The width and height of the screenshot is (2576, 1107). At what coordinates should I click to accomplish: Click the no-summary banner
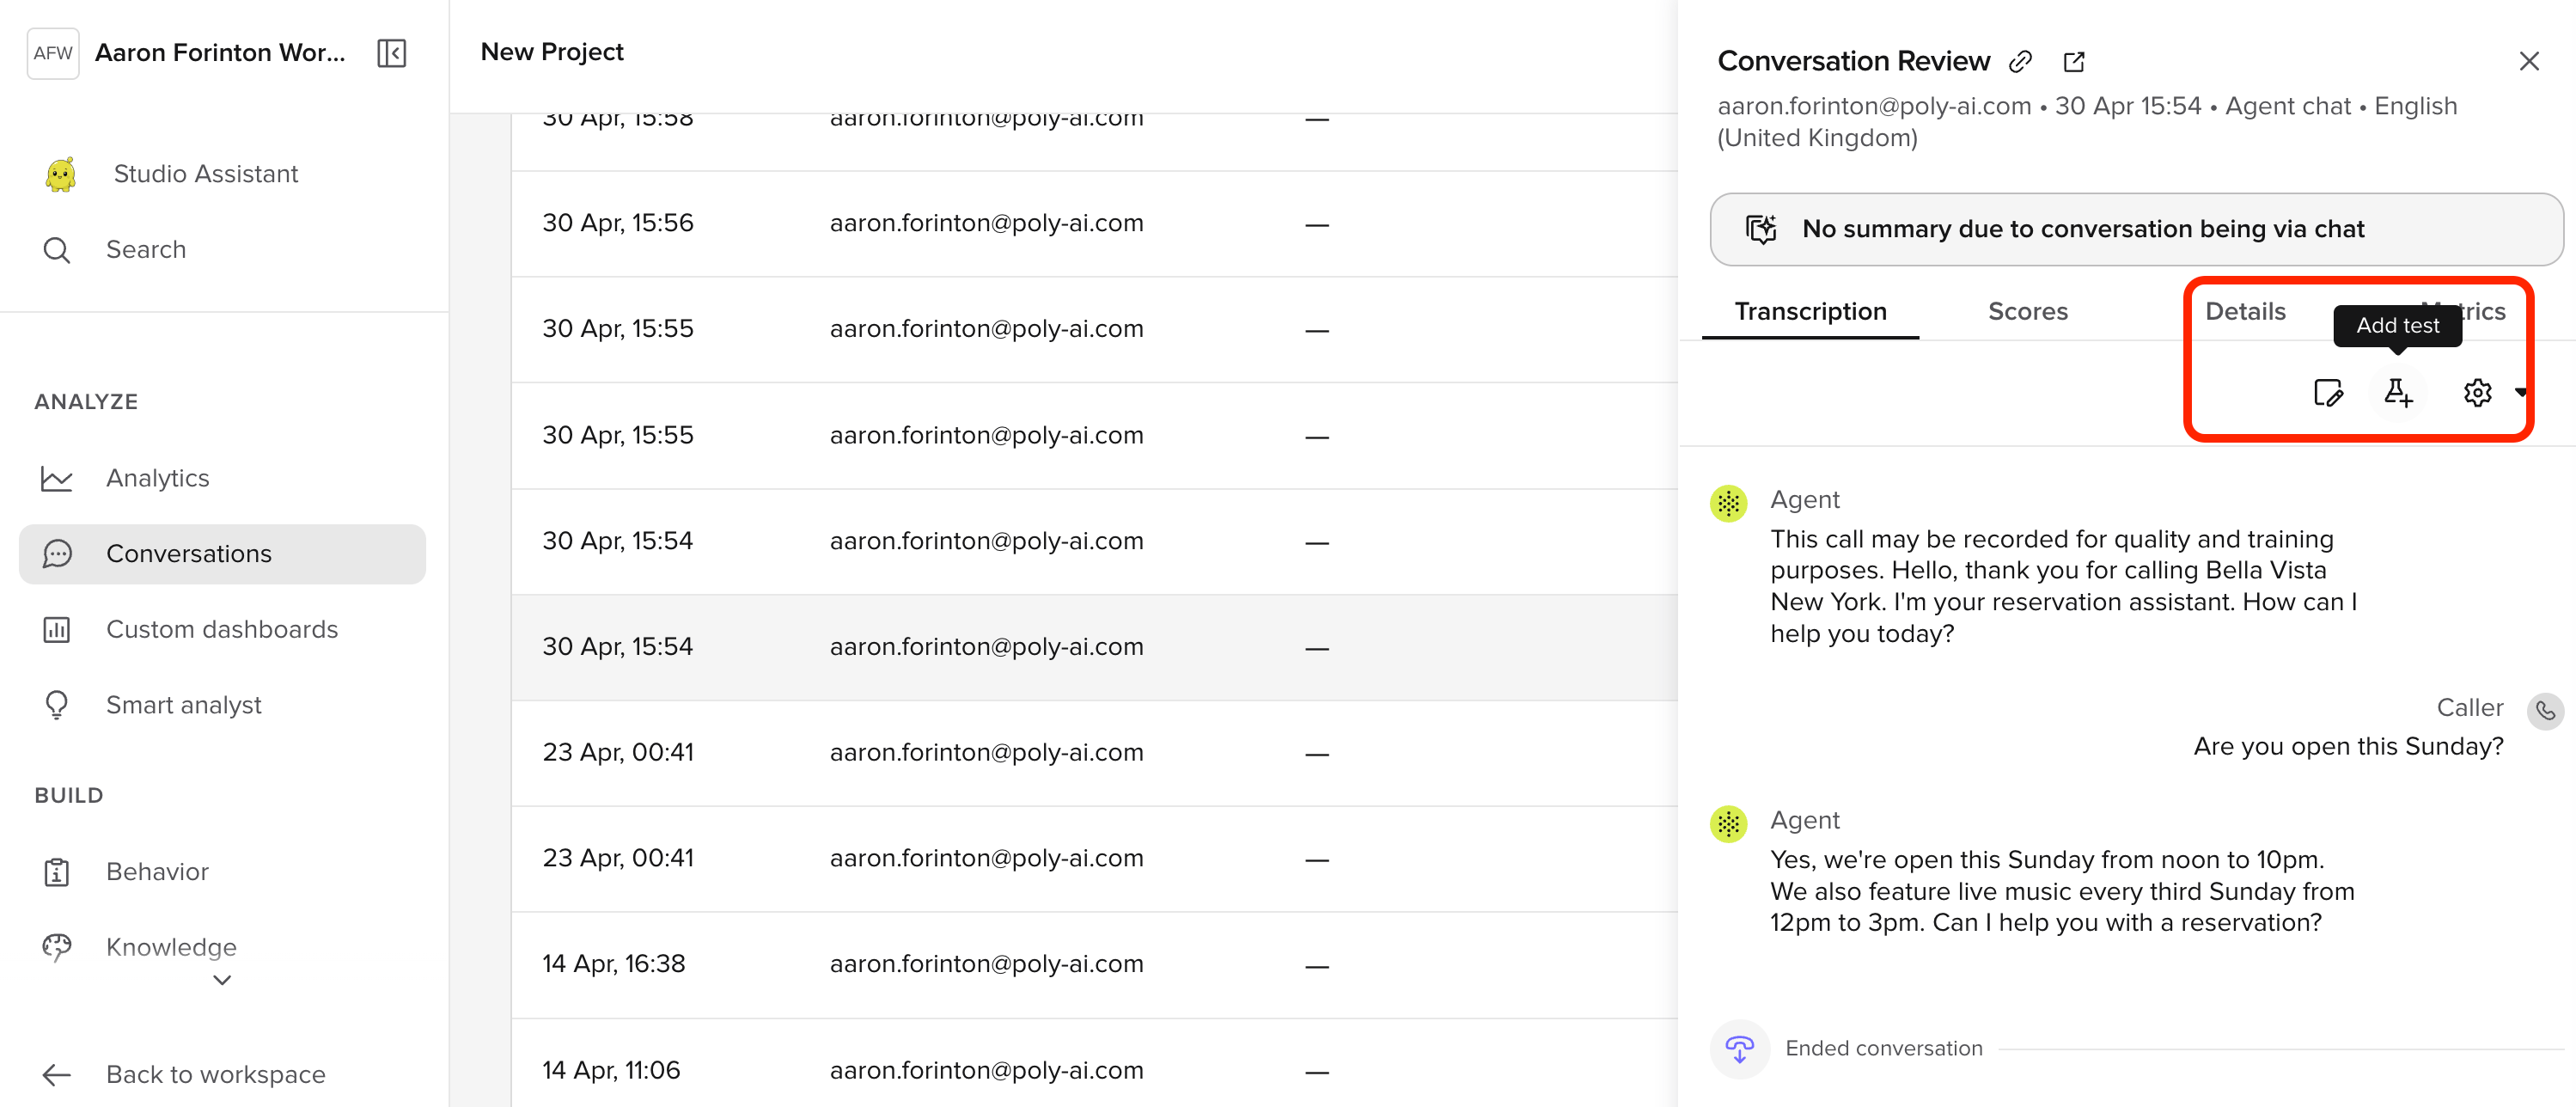[2136, 229]
